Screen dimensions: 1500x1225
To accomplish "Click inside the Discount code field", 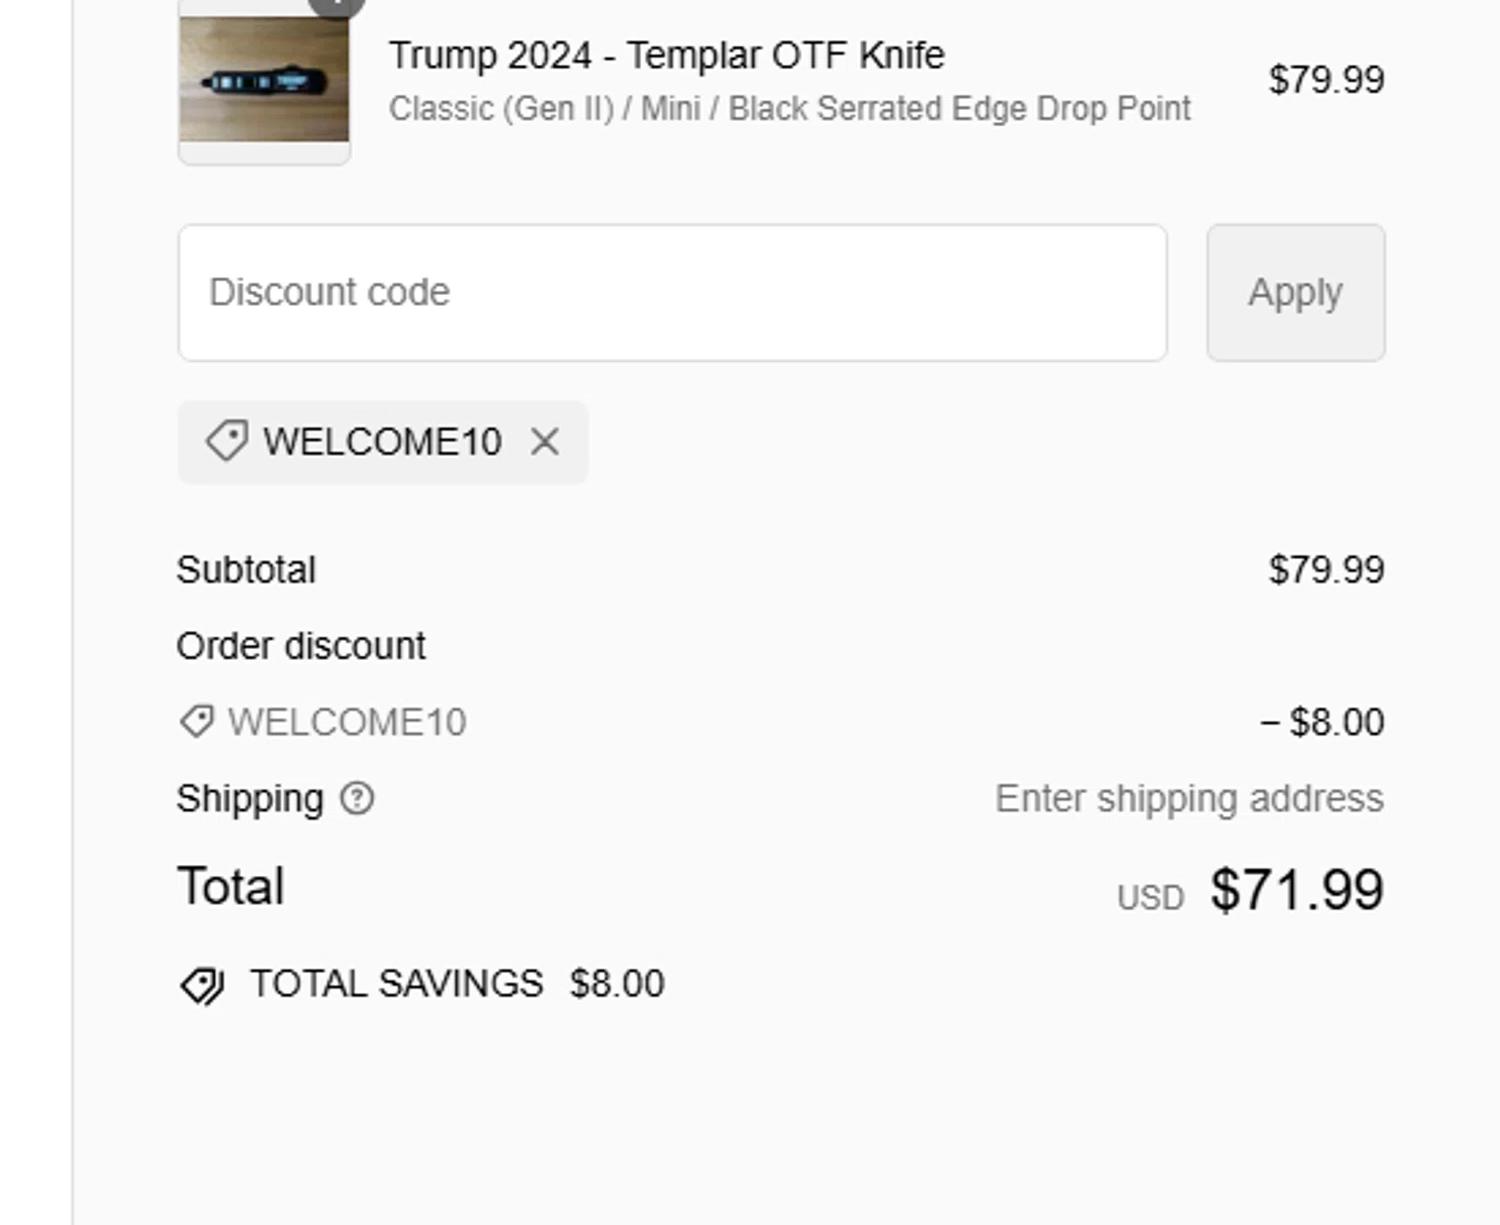I will [672, 292].
